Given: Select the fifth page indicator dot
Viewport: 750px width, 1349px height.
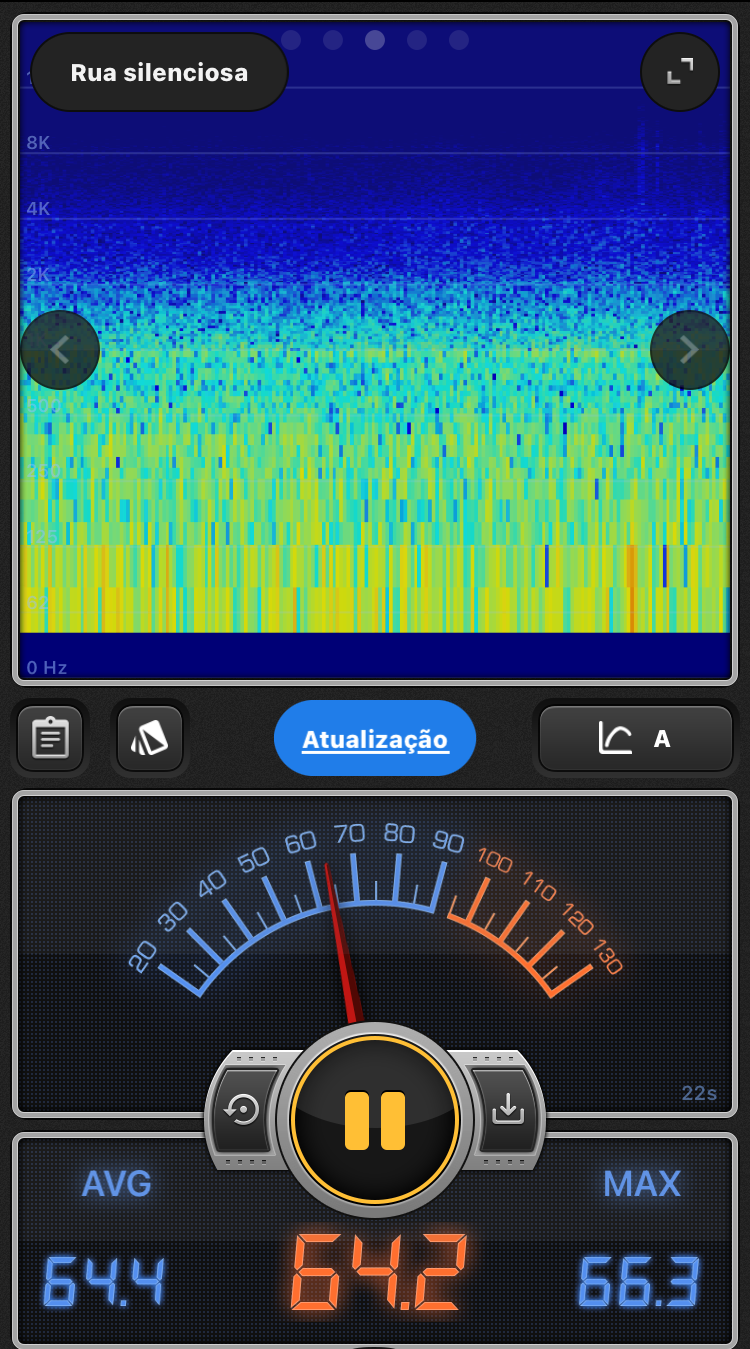Looking at the screenshot, I should click(459, 40).
